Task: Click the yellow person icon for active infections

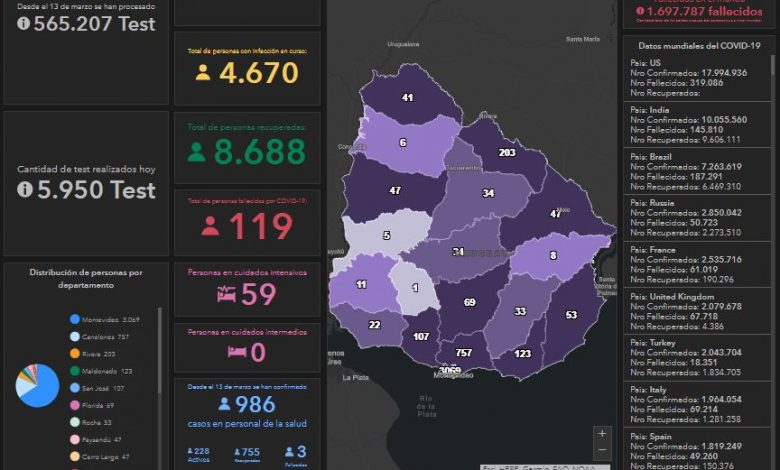Action: click(x=204, y=73)
